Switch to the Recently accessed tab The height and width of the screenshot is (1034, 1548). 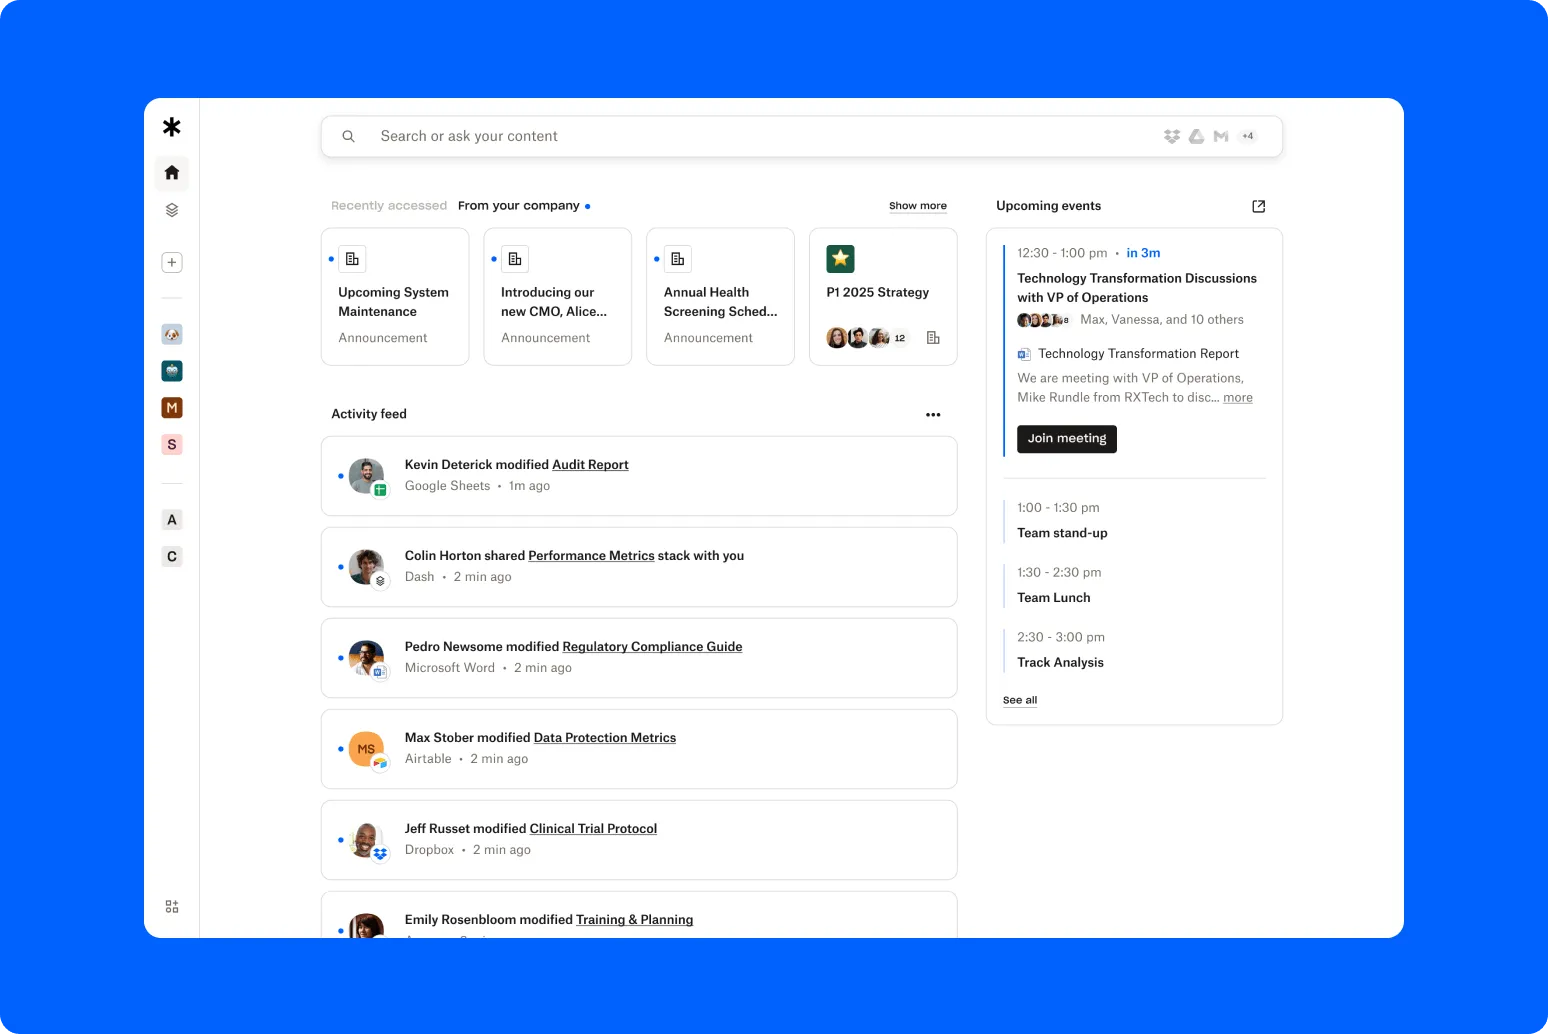click(389, 206)
